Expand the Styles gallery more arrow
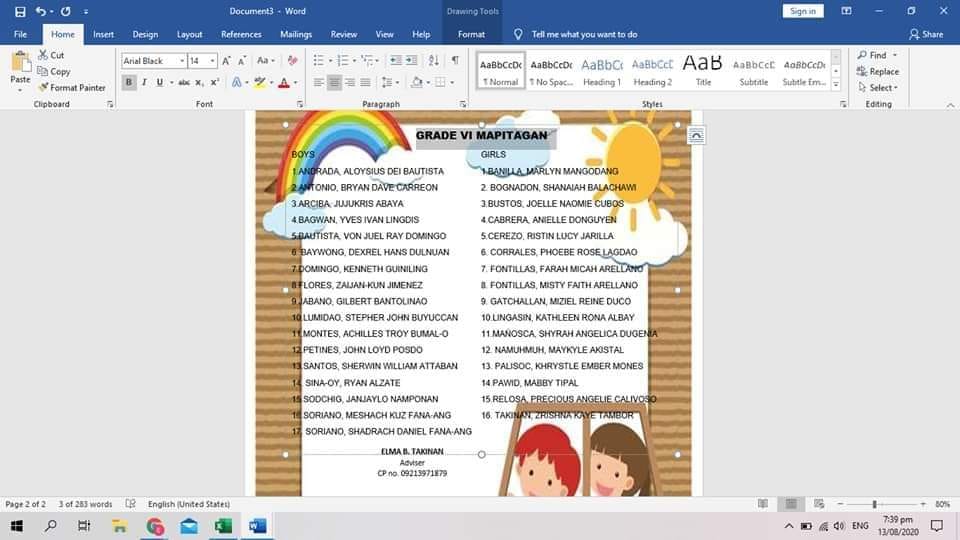The height and width of the screenshot is (540, 960). tap(836, 85)
